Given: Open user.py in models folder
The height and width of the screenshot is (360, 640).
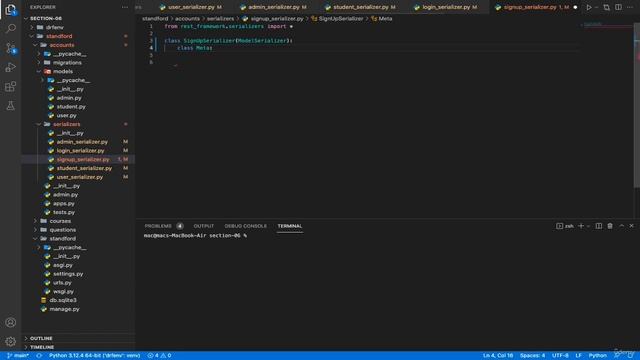Looking at the screenshot, I should click(x=78, y=116).
